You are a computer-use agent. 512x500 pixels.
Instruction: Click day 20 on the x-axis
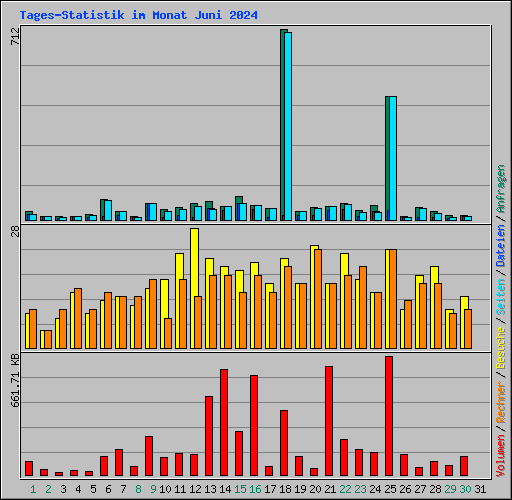(x=315, y=489)
